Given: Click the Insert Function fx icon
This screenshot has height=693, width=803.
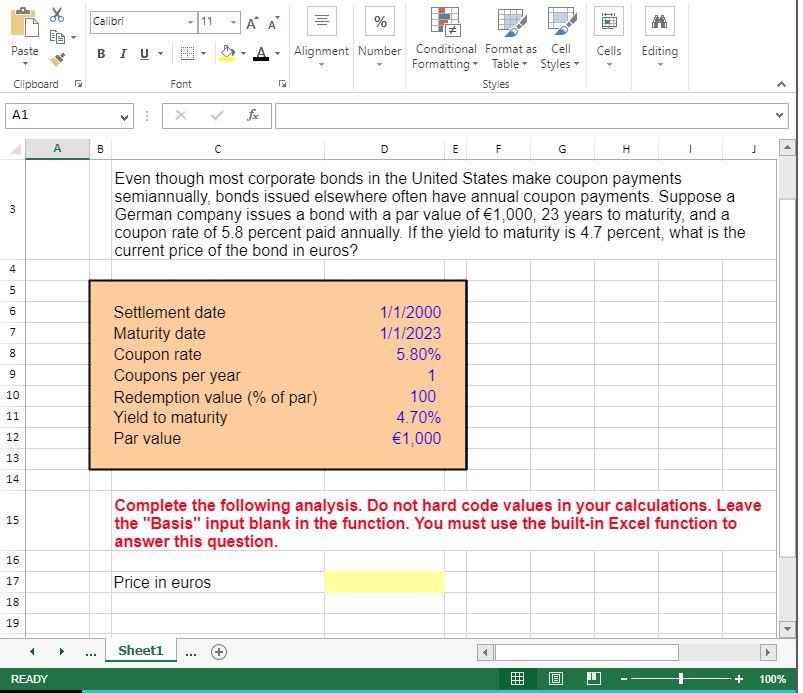Looking at the screenshot, I should [252, 115].
